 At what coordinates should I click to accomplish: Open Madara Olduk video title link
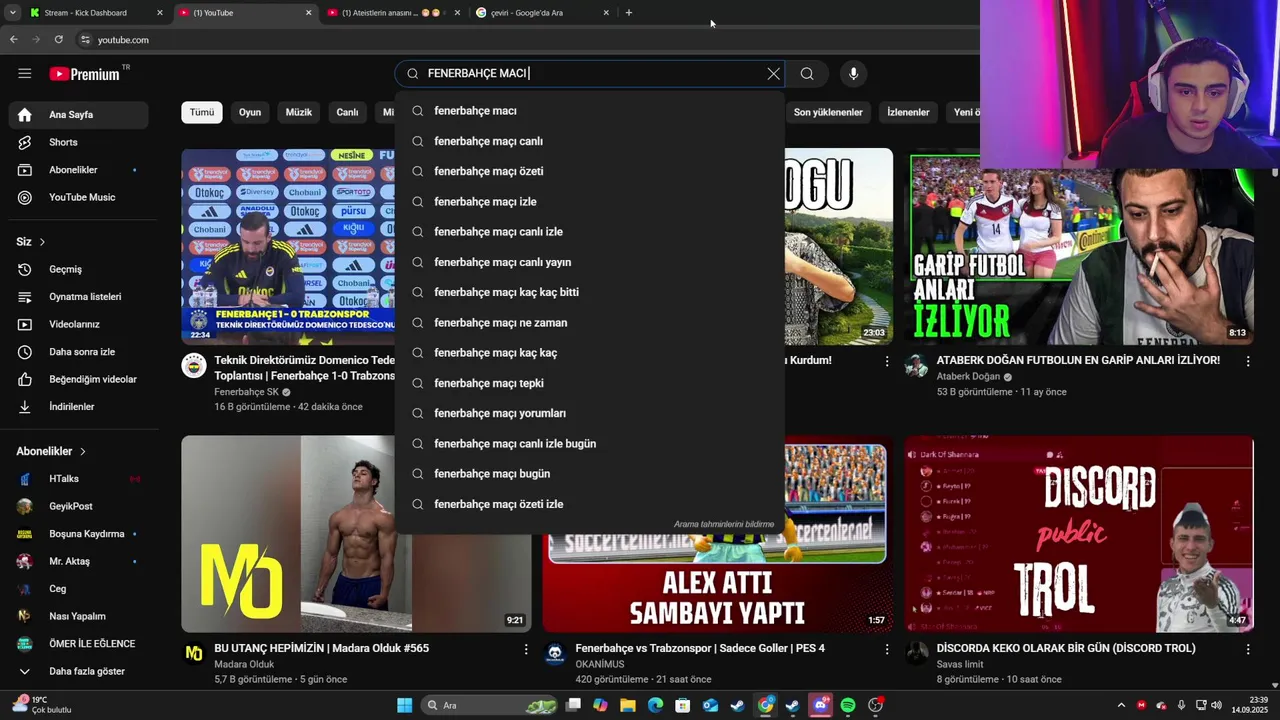321,648
